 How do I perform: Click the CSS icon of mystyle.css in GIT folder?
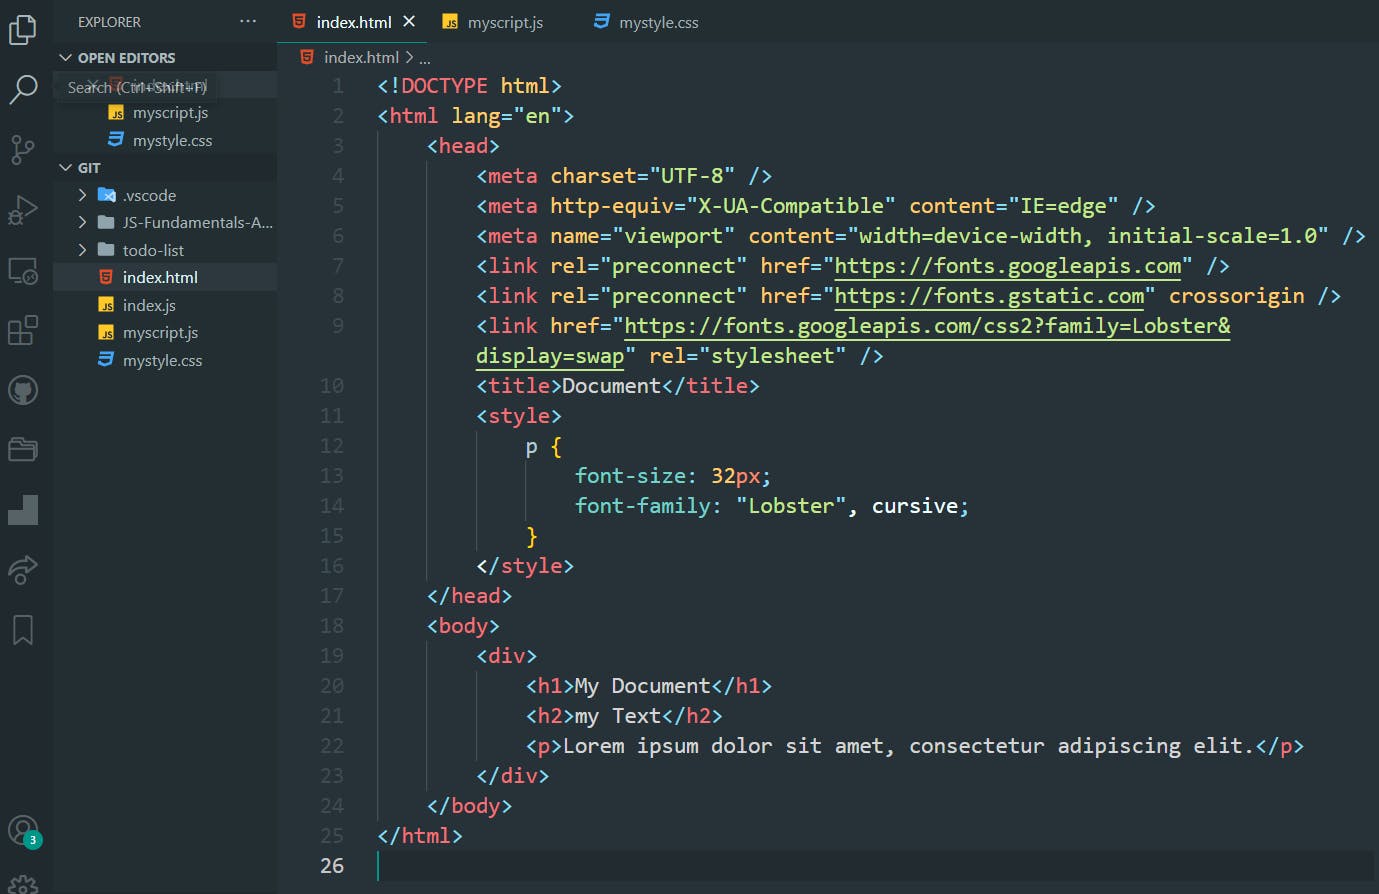pos(106,360)
